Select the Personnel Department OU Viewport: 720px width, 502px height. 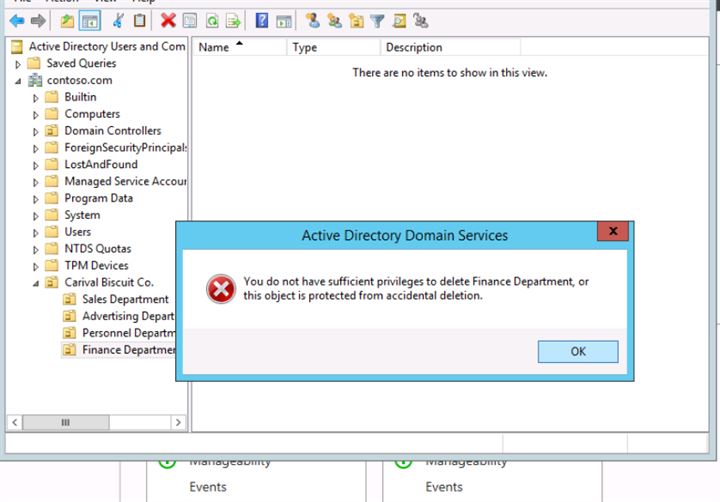(129, 333)
